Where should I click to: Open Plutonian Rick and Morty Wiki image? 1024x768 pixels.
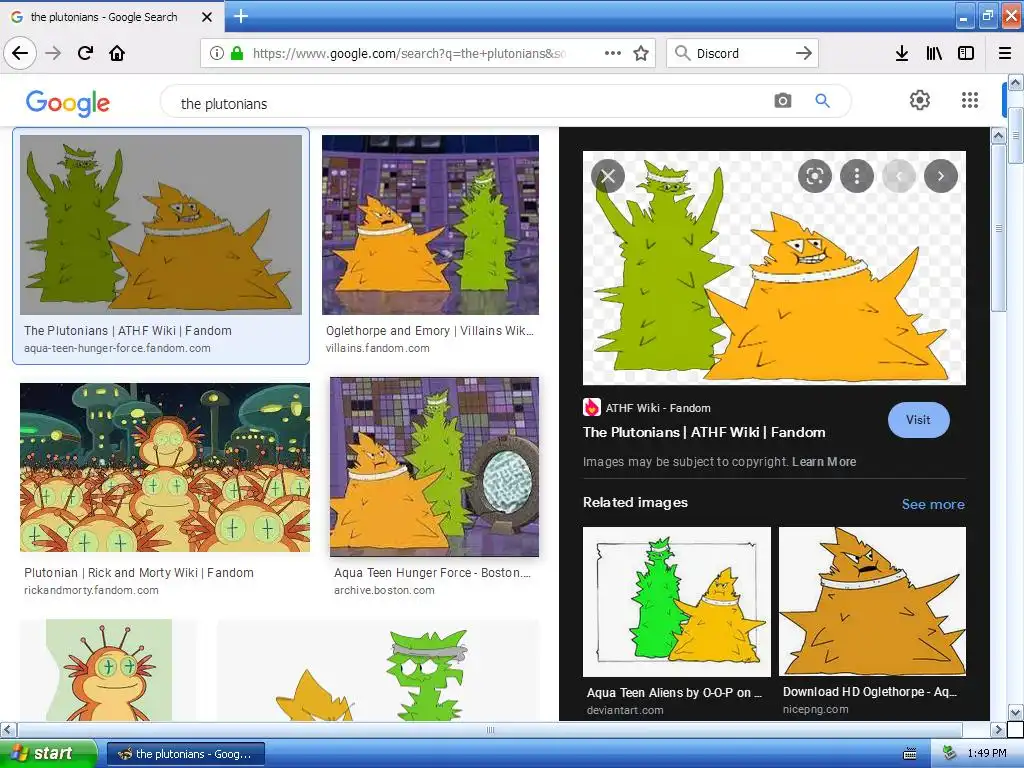[165, 468]
